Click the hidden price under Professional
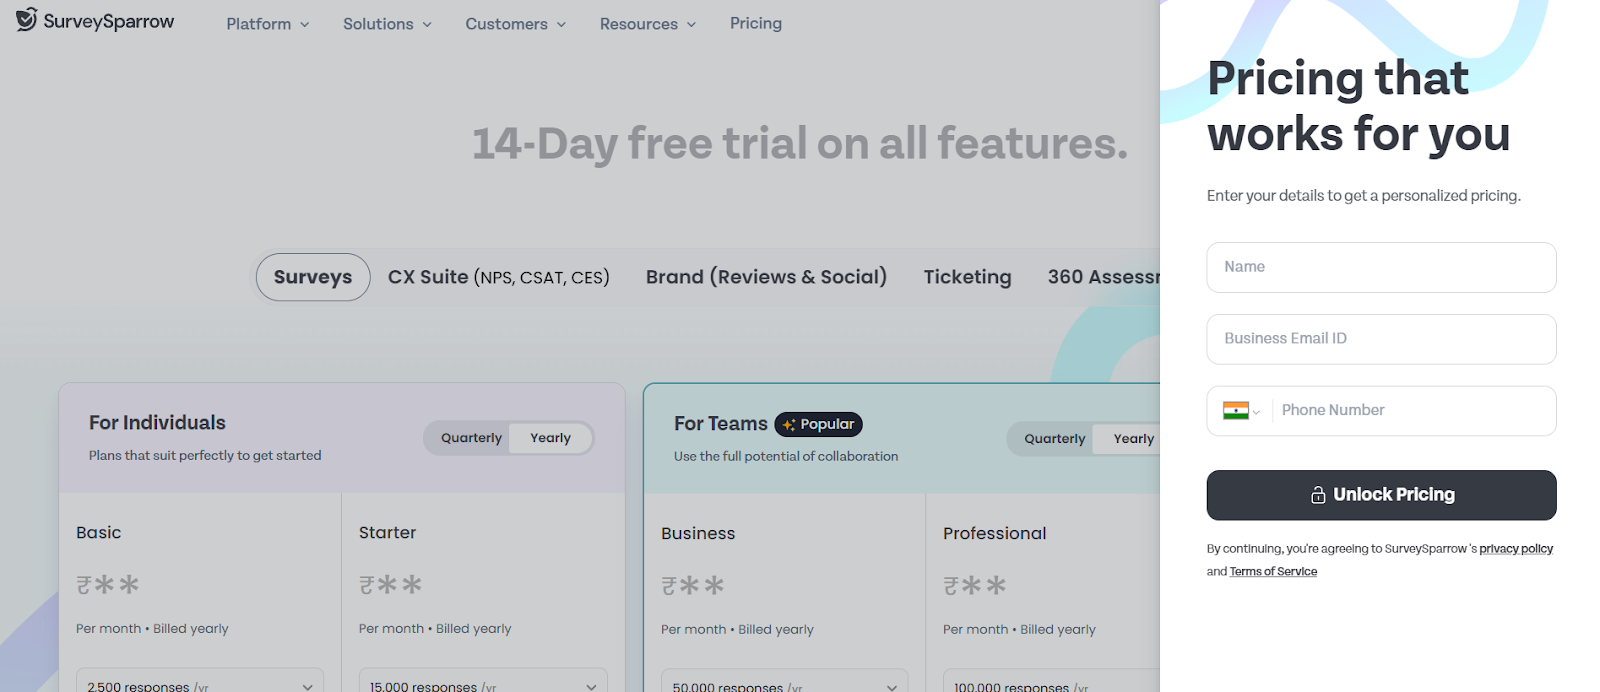The width and height of the screenshot is (1600, 692). [974, 586]
